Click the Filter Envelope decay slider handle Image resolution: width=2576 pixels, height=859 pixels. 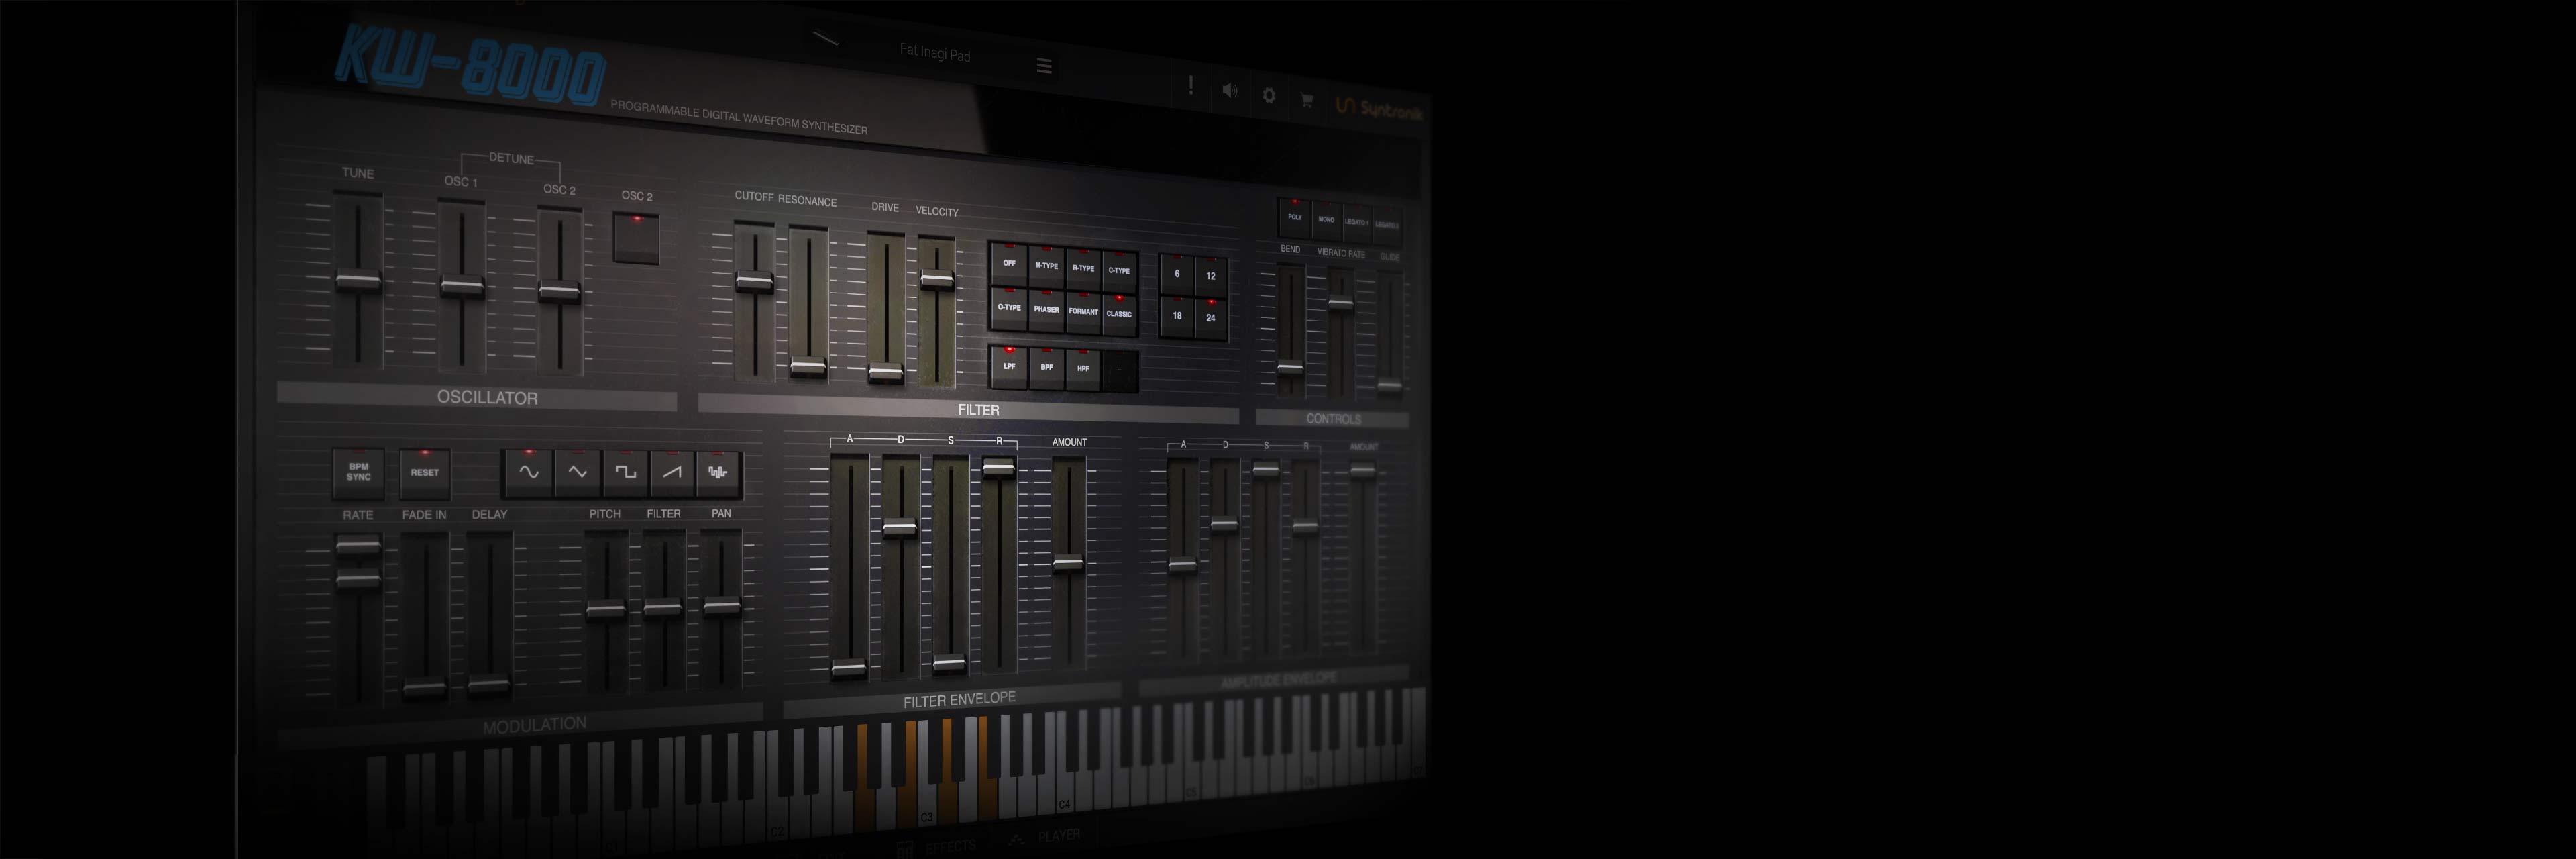(900, 527)
